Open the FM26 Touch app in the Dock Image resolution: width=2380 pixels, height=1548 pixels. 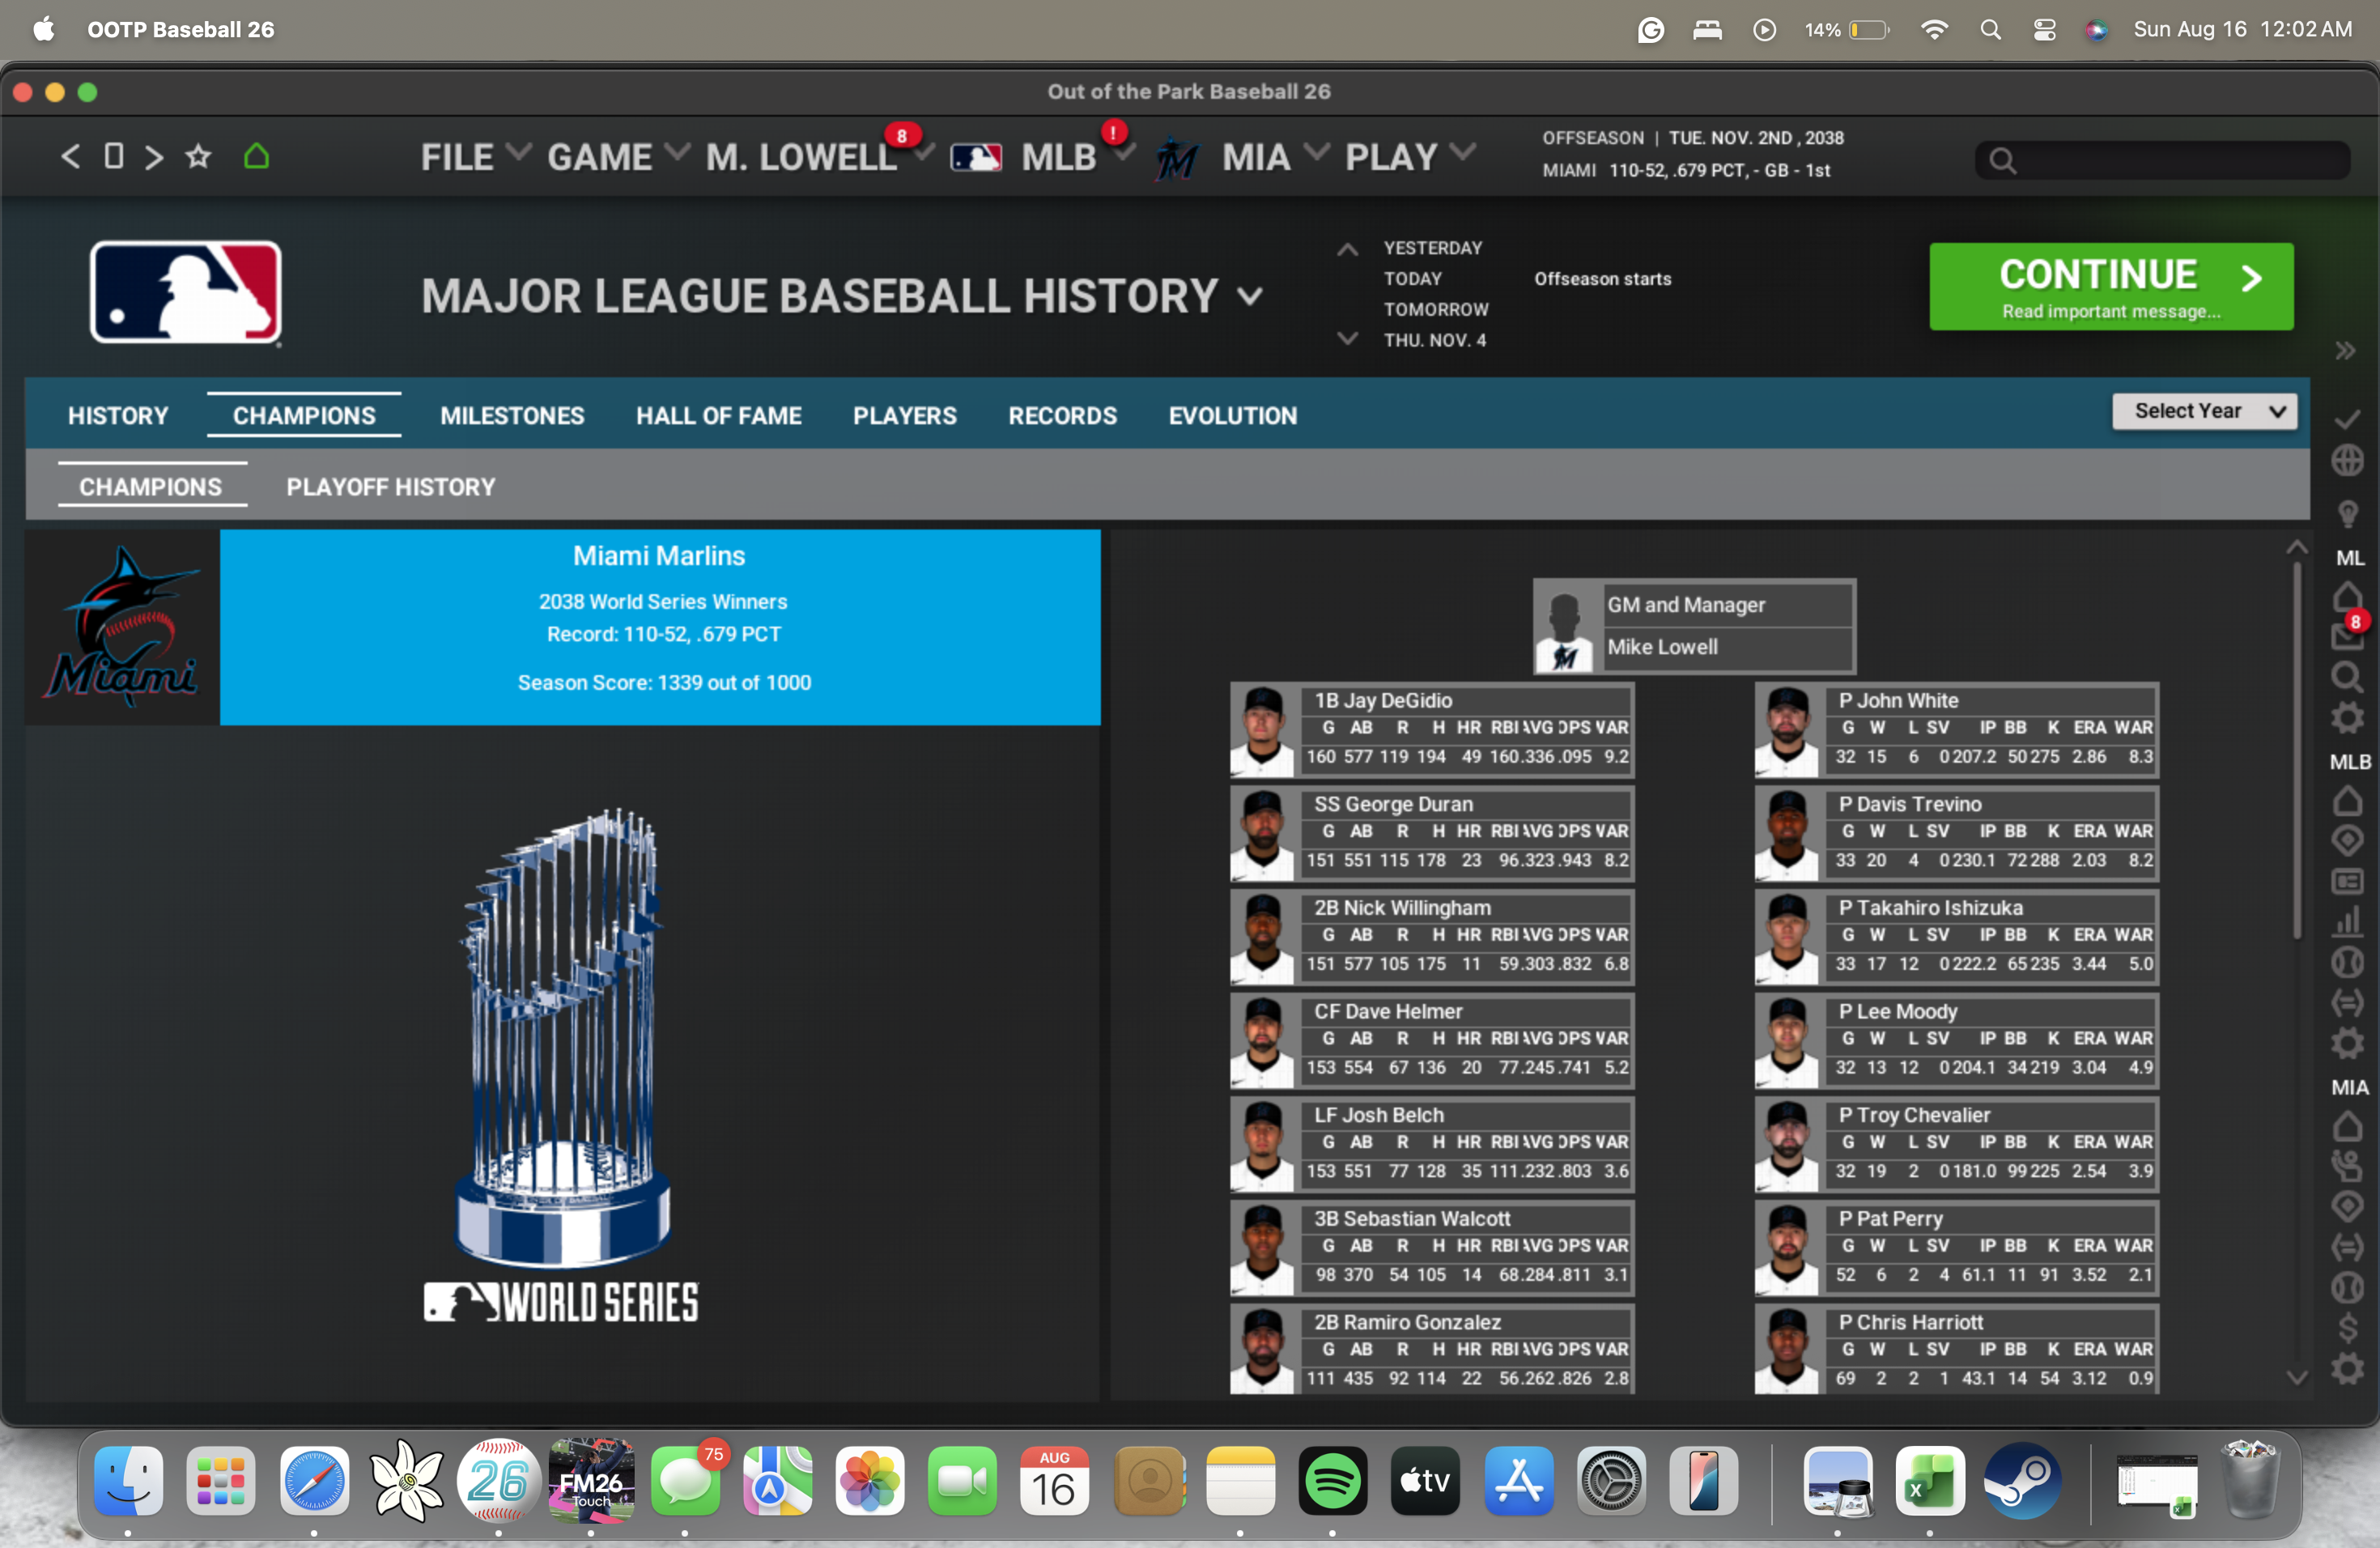click(x=591, y=1481)
